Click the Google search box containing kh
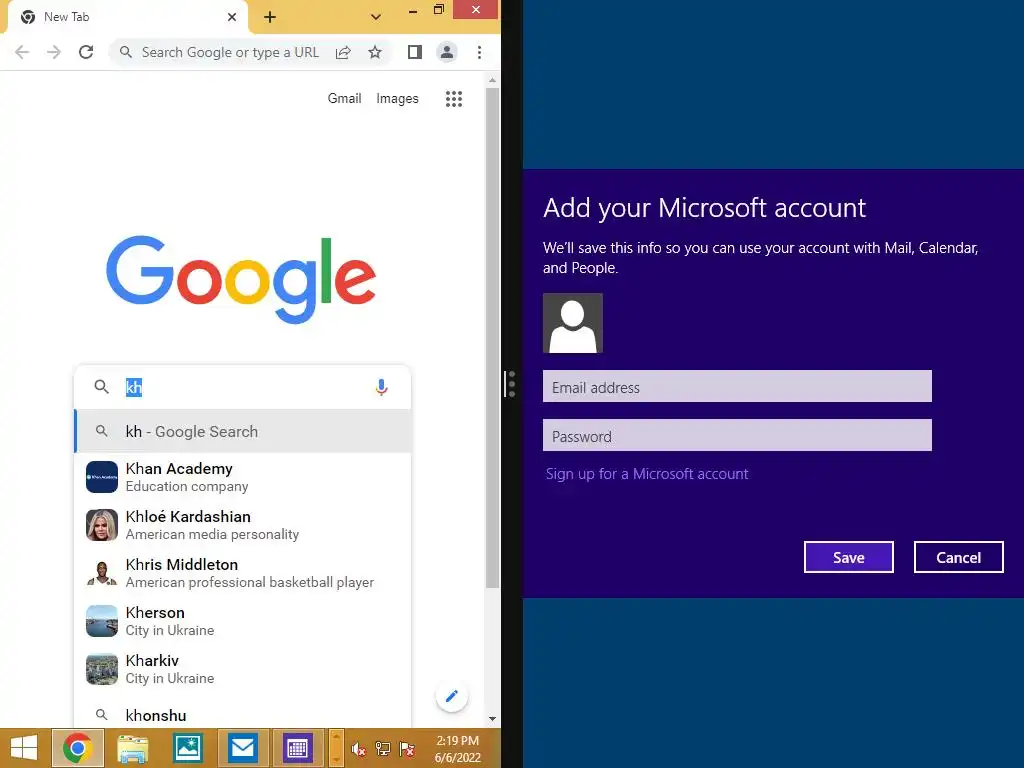 [x=243, y=387]
